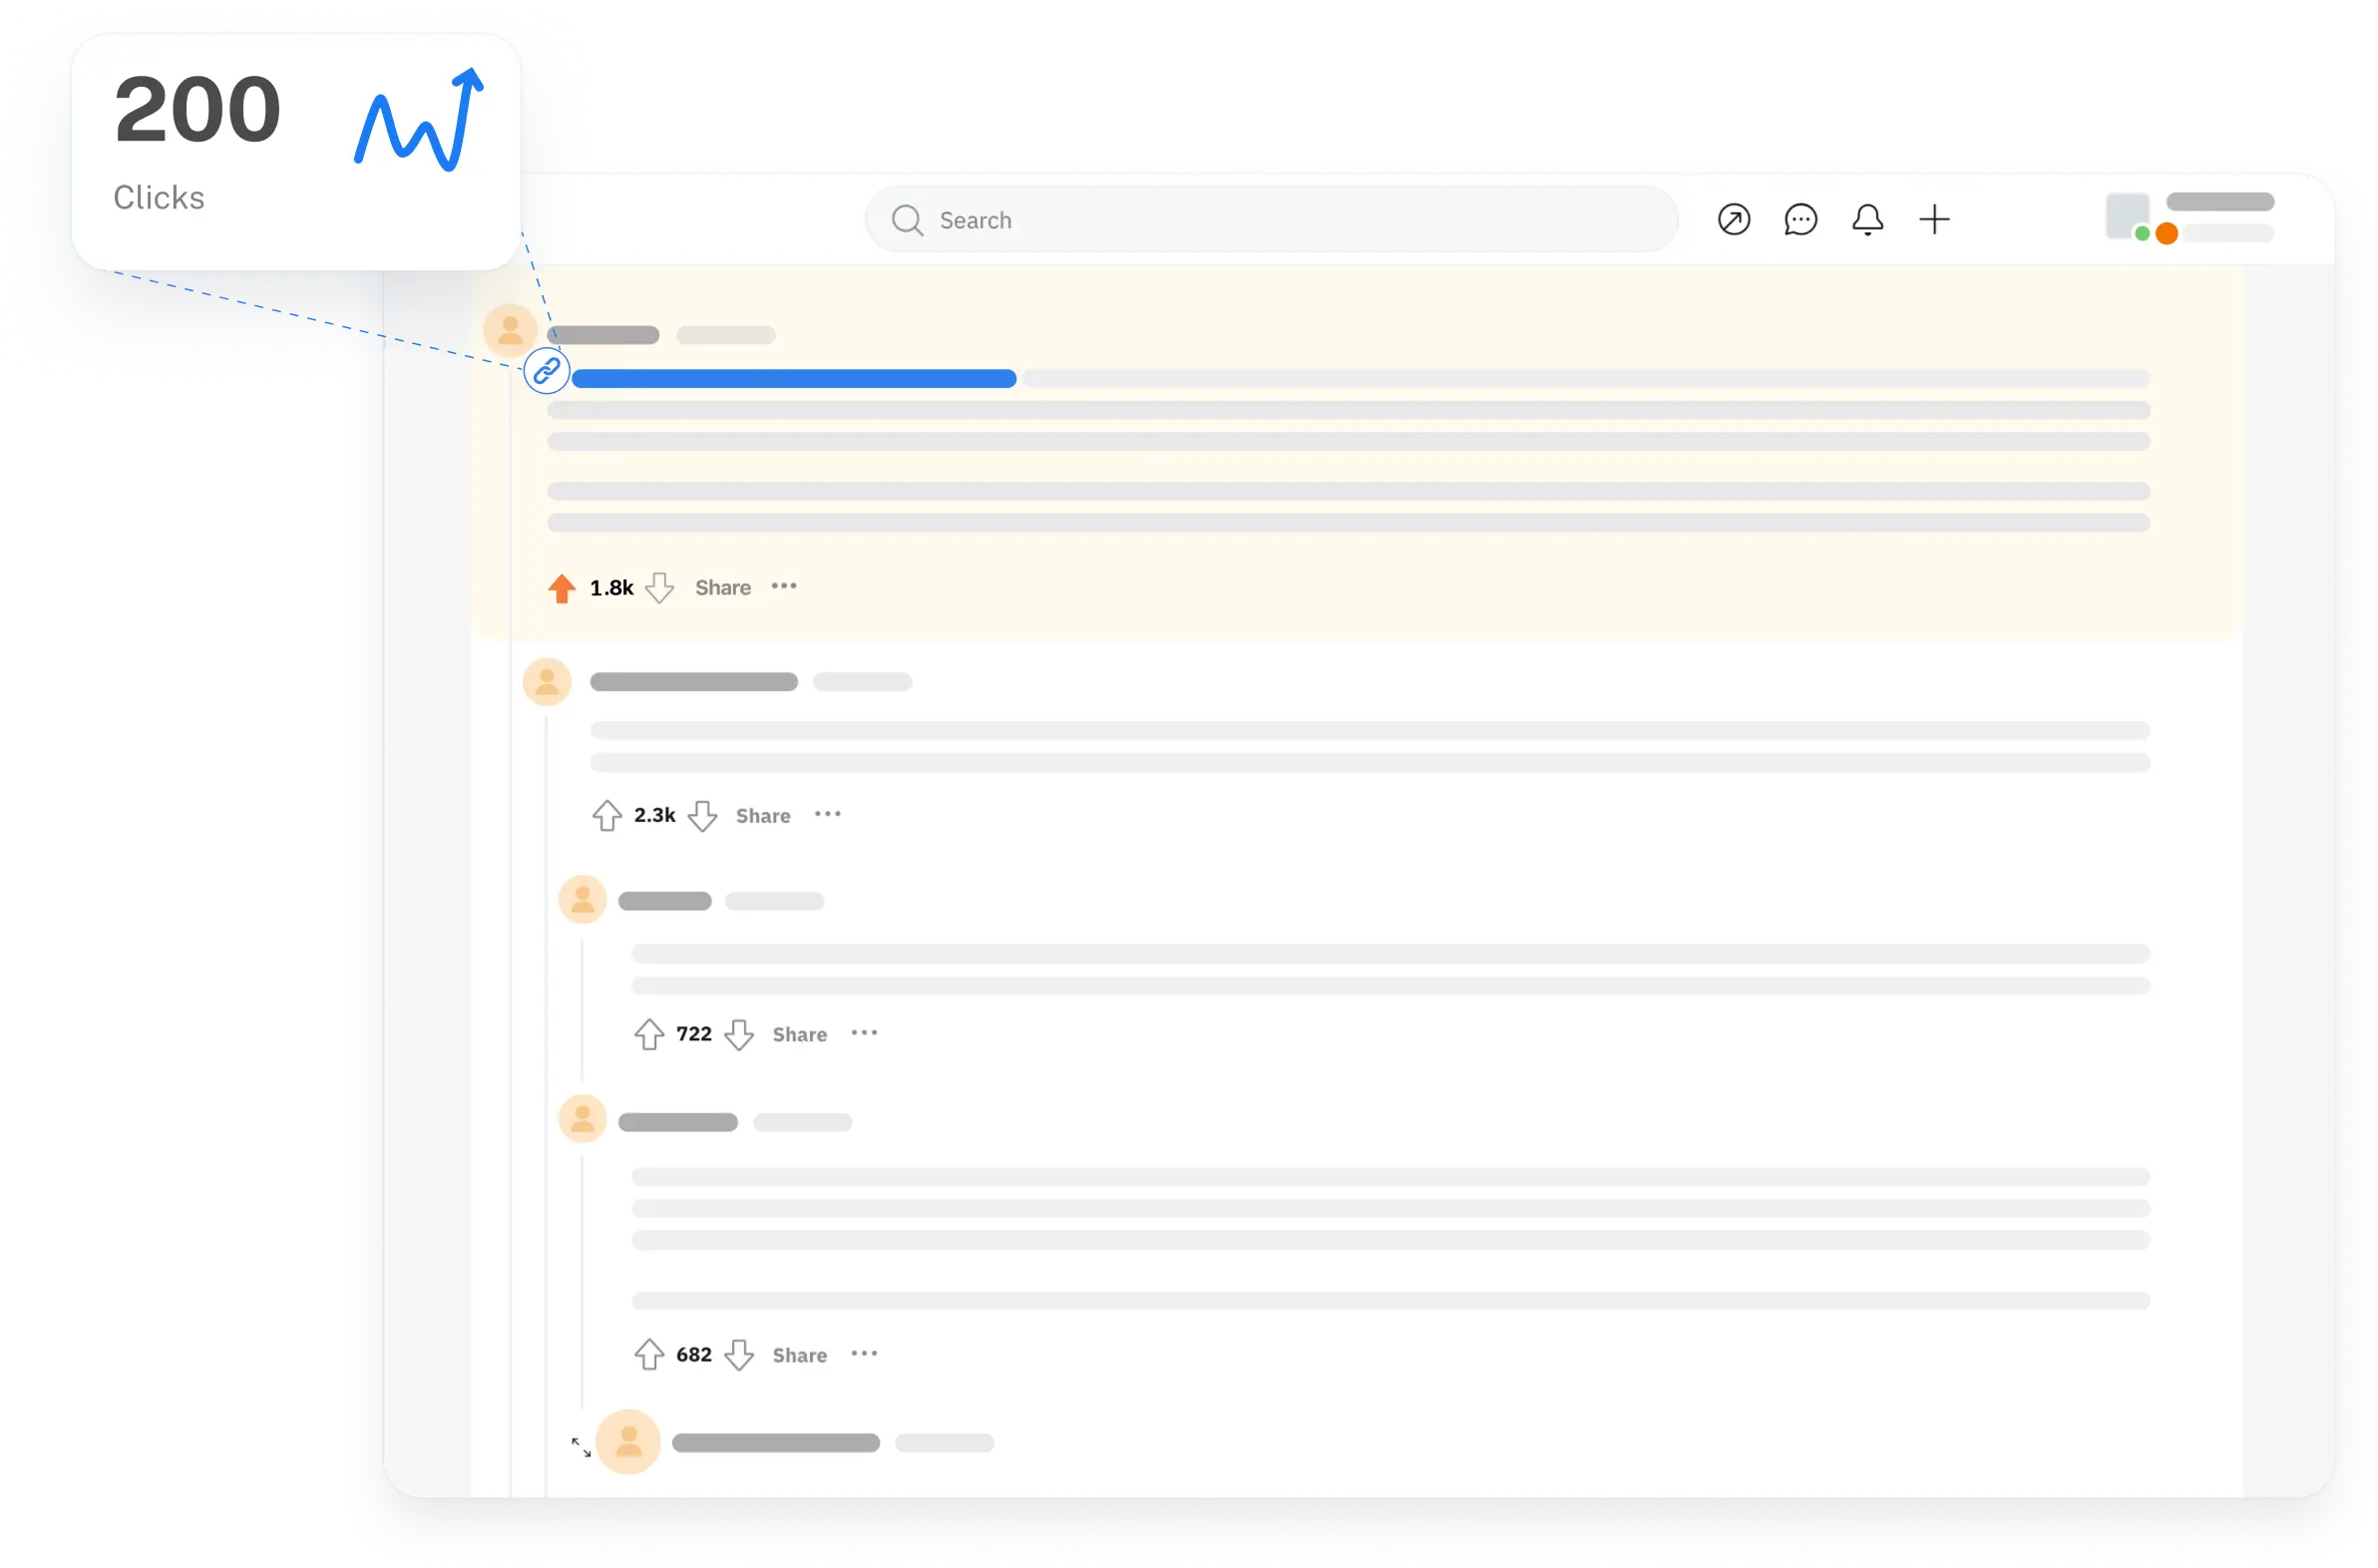Upvote the comment with 682 votes
Image resolution: width=2378 pixels, height=1568 pixels.
[649, 1355]
